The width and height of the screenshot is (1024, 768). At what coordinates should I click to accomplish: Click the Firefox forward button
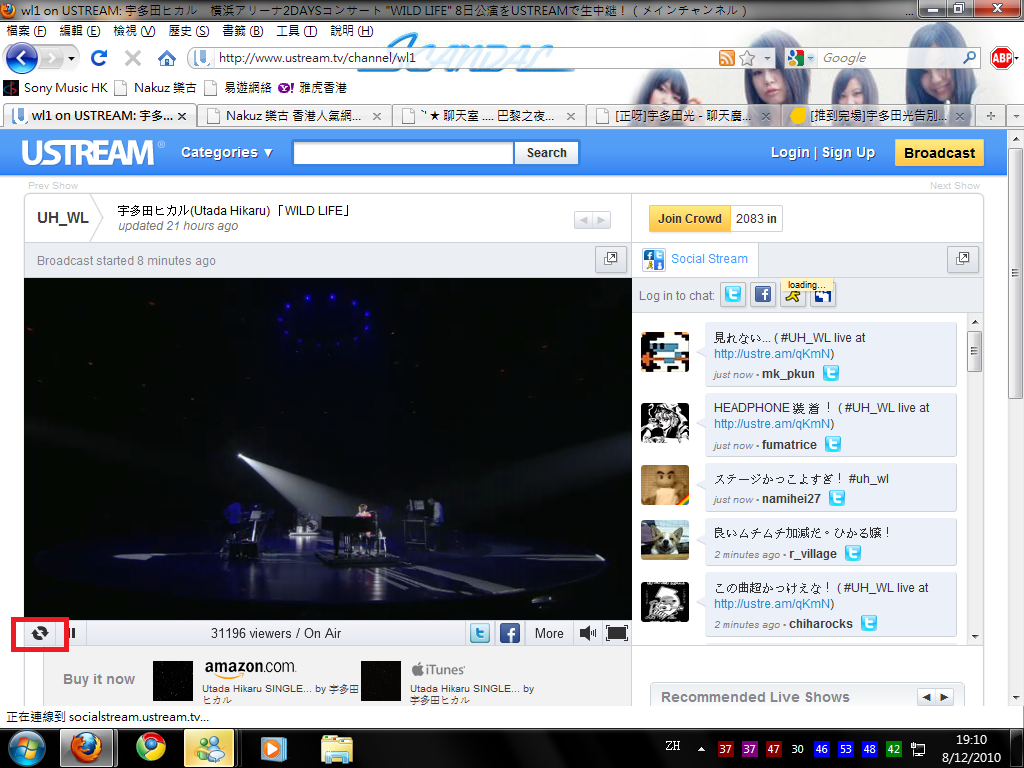click(52, 58)
